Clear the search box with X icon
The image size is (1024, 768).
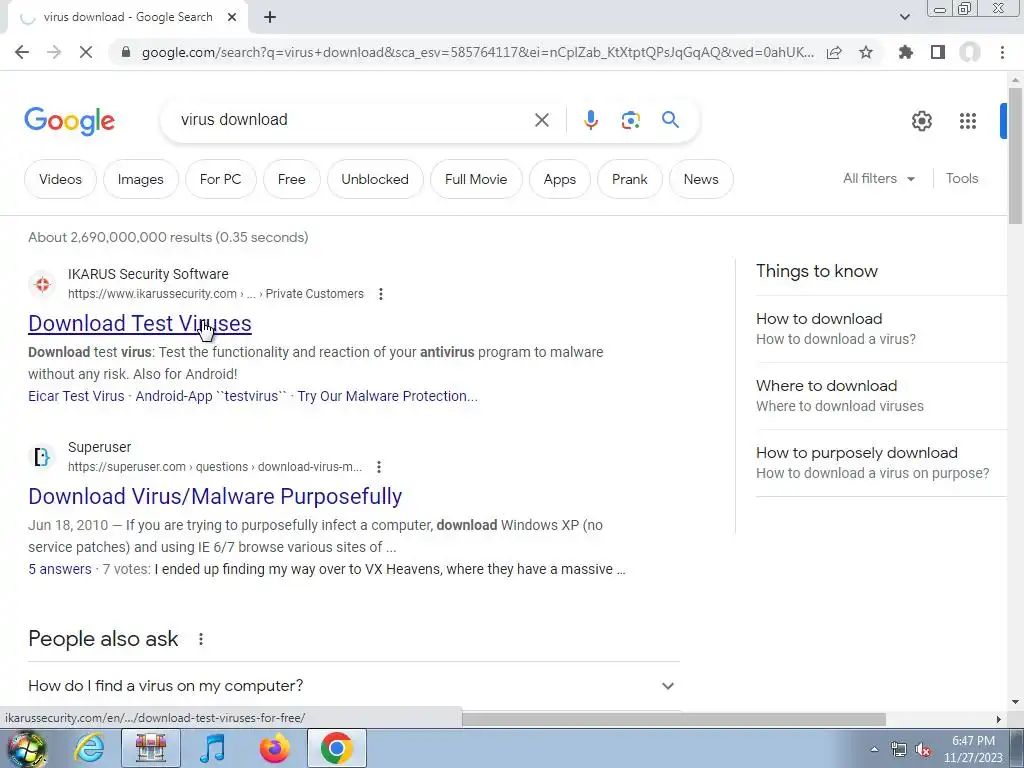(x=541, y=120)
